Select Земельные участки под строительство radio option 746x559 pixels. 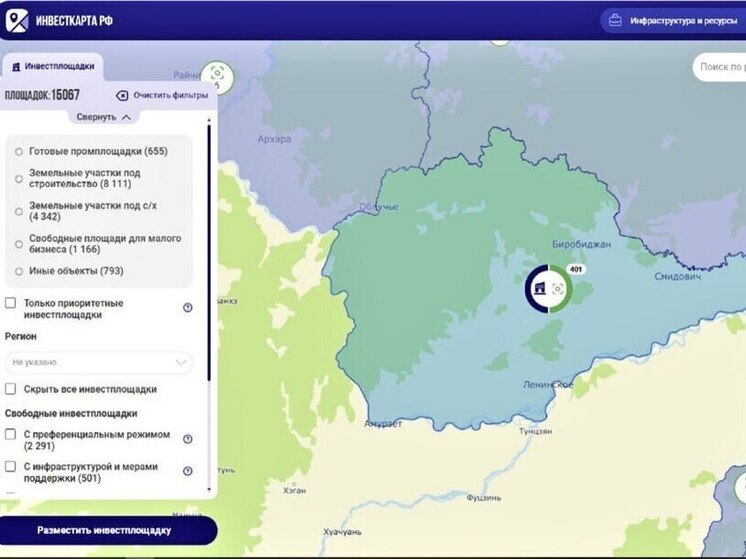[19, 178]
